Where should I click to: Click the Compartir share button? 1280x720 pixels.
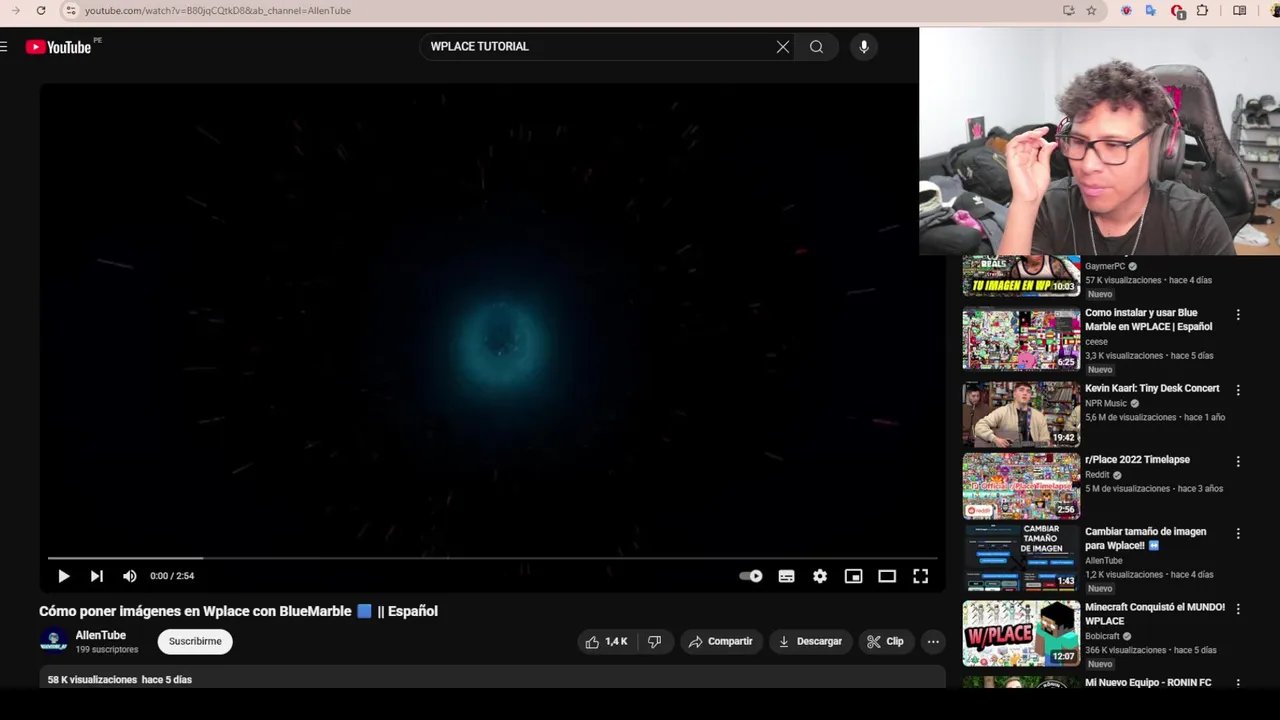720,642
